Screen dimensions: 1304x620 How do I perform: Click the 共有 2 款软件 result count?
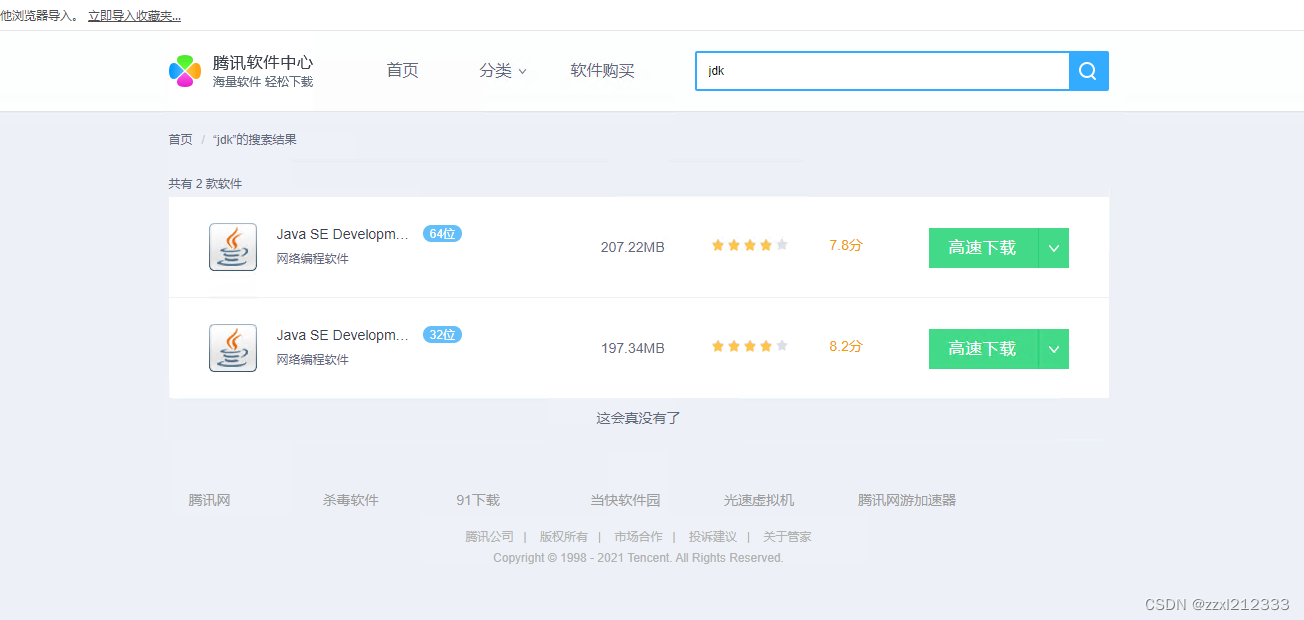point(205,184)
